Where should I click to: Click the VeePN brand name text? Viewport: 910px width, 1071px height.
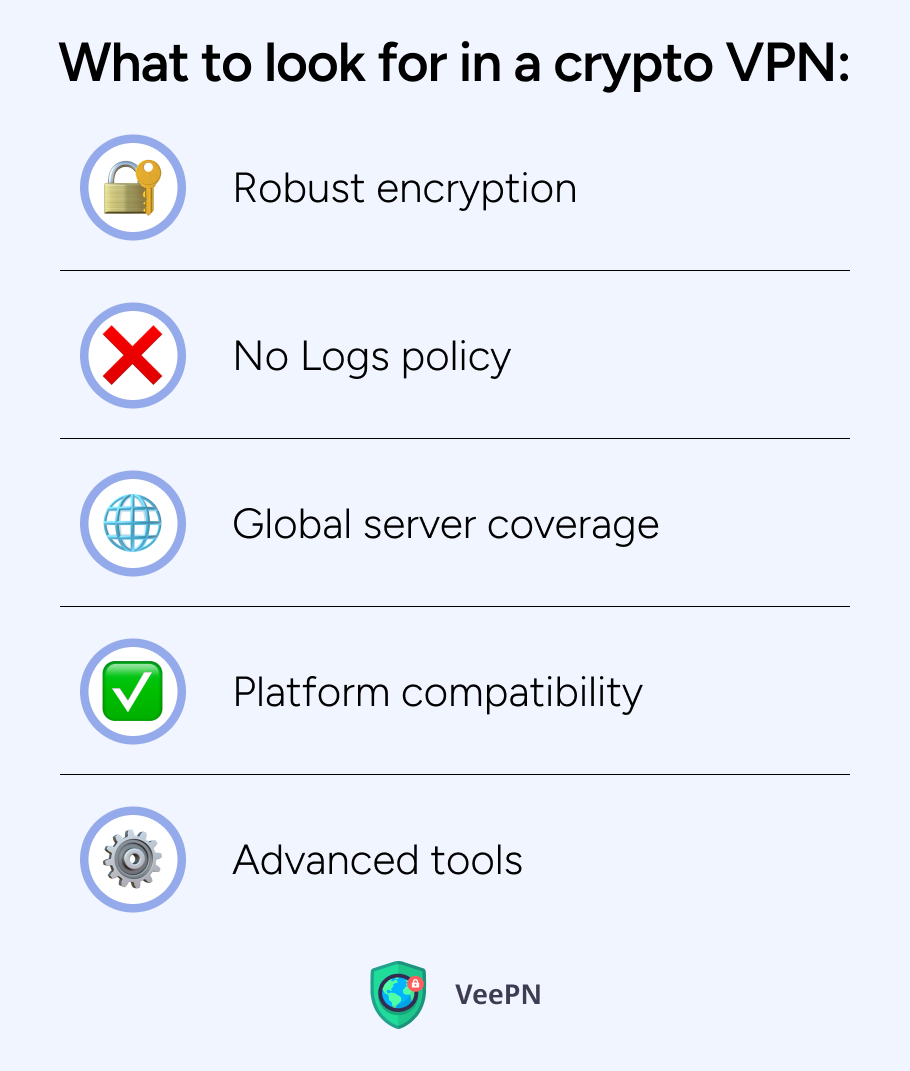click(498, 994)
